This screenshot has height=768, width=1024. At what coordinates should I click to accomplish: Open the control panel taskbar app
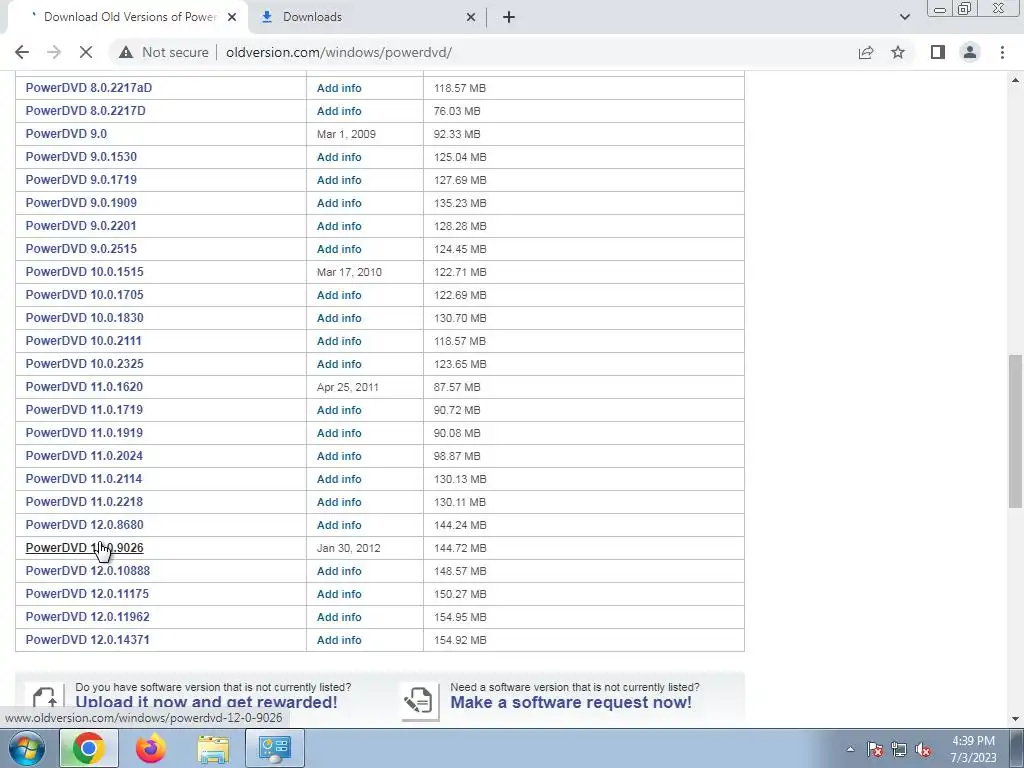(274, 748)
